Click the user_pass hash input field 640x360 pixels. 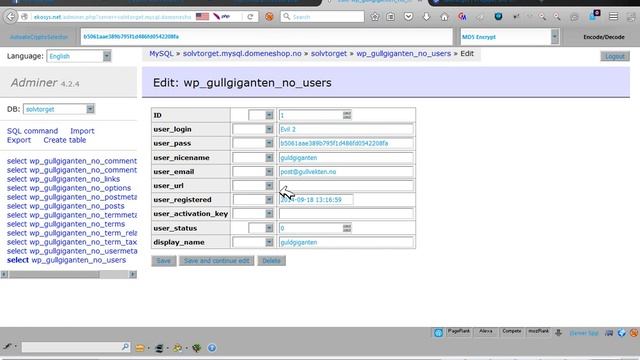pos(346,143)
